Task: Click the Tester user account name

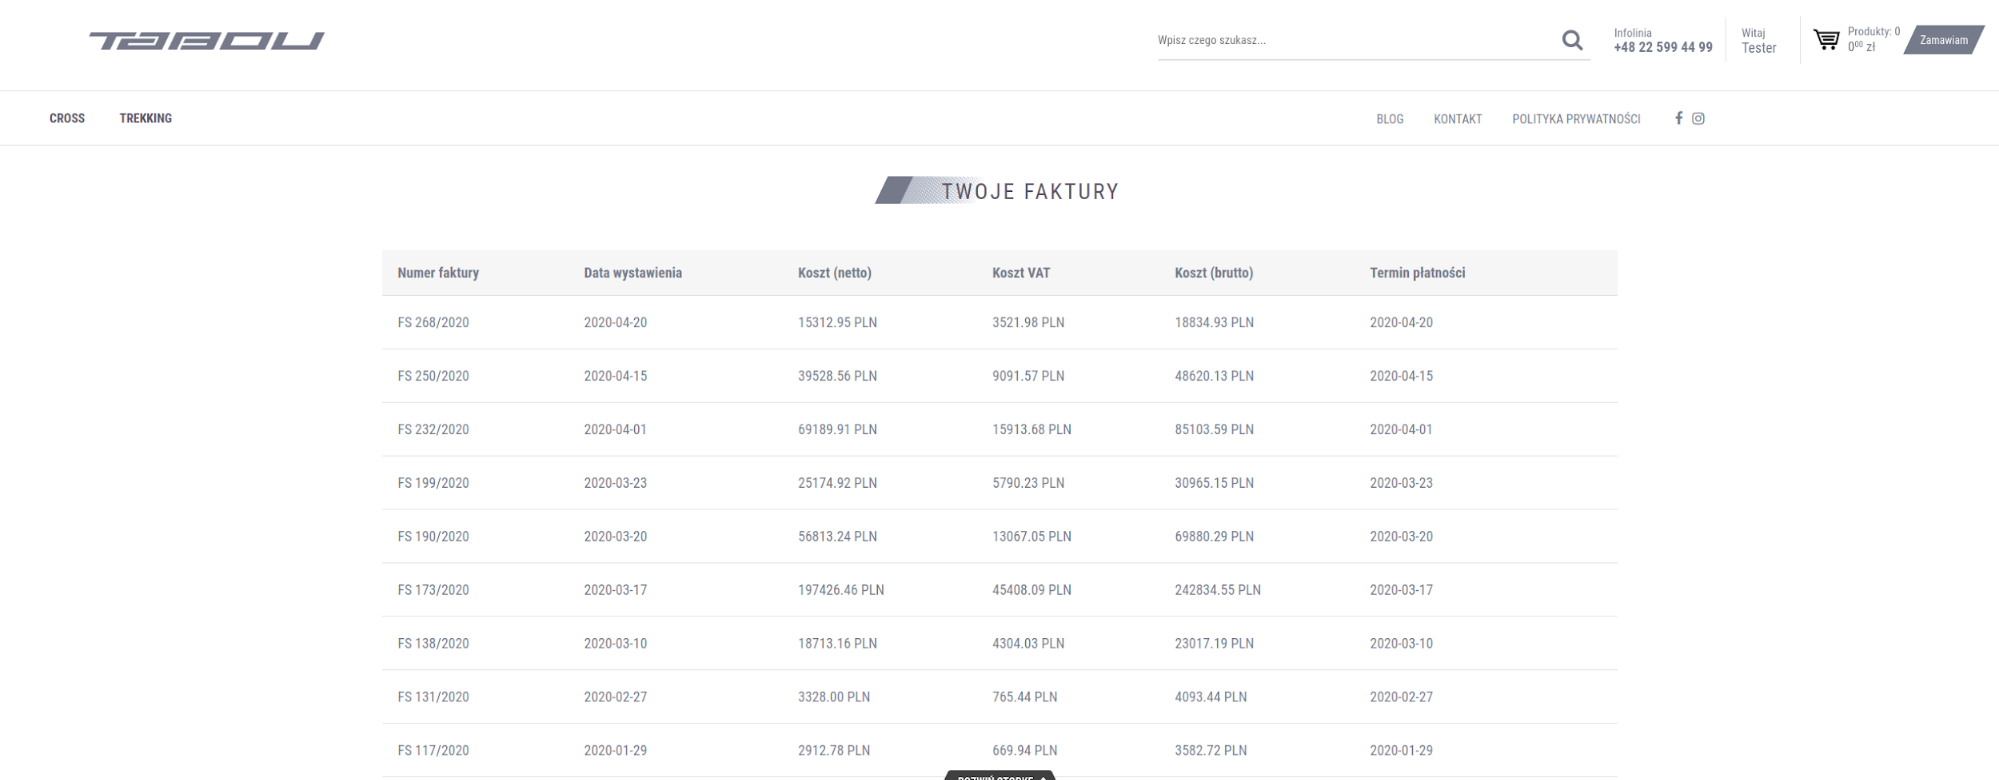Action: coord(1758,48)
